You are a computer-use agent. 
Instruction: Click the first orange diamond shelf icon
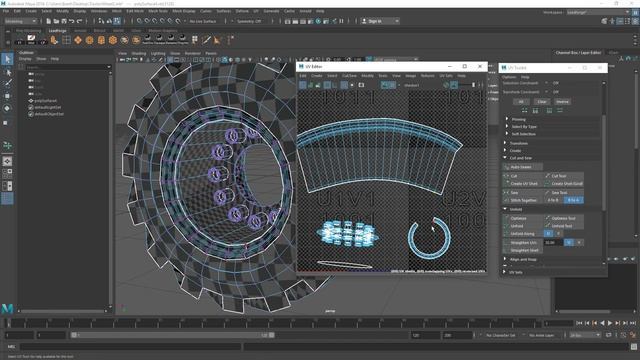pyautogui.click(x=78, y=40)
